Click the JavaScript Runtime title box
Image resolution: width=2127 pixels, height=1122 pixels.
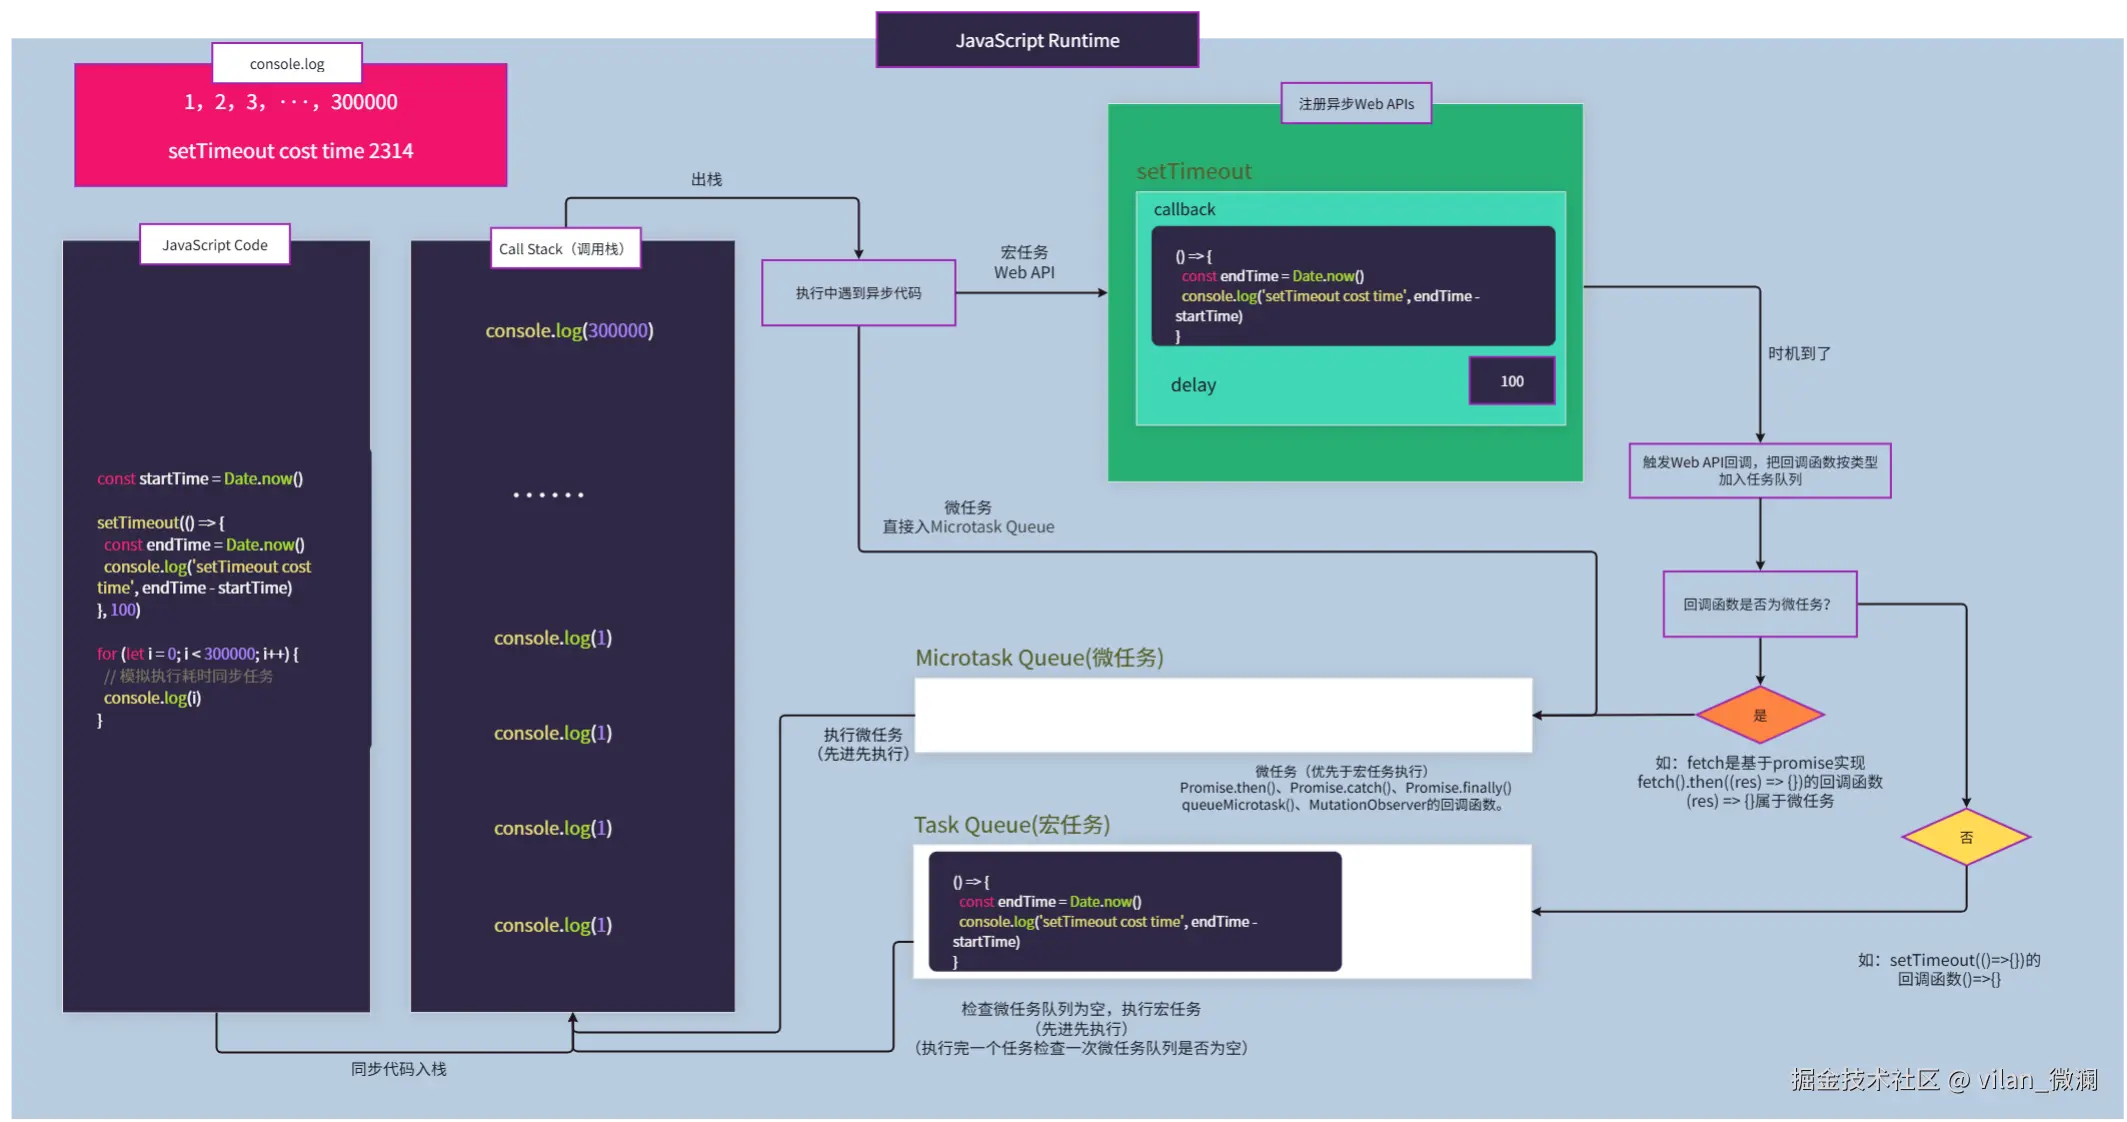click(1037, 40)
